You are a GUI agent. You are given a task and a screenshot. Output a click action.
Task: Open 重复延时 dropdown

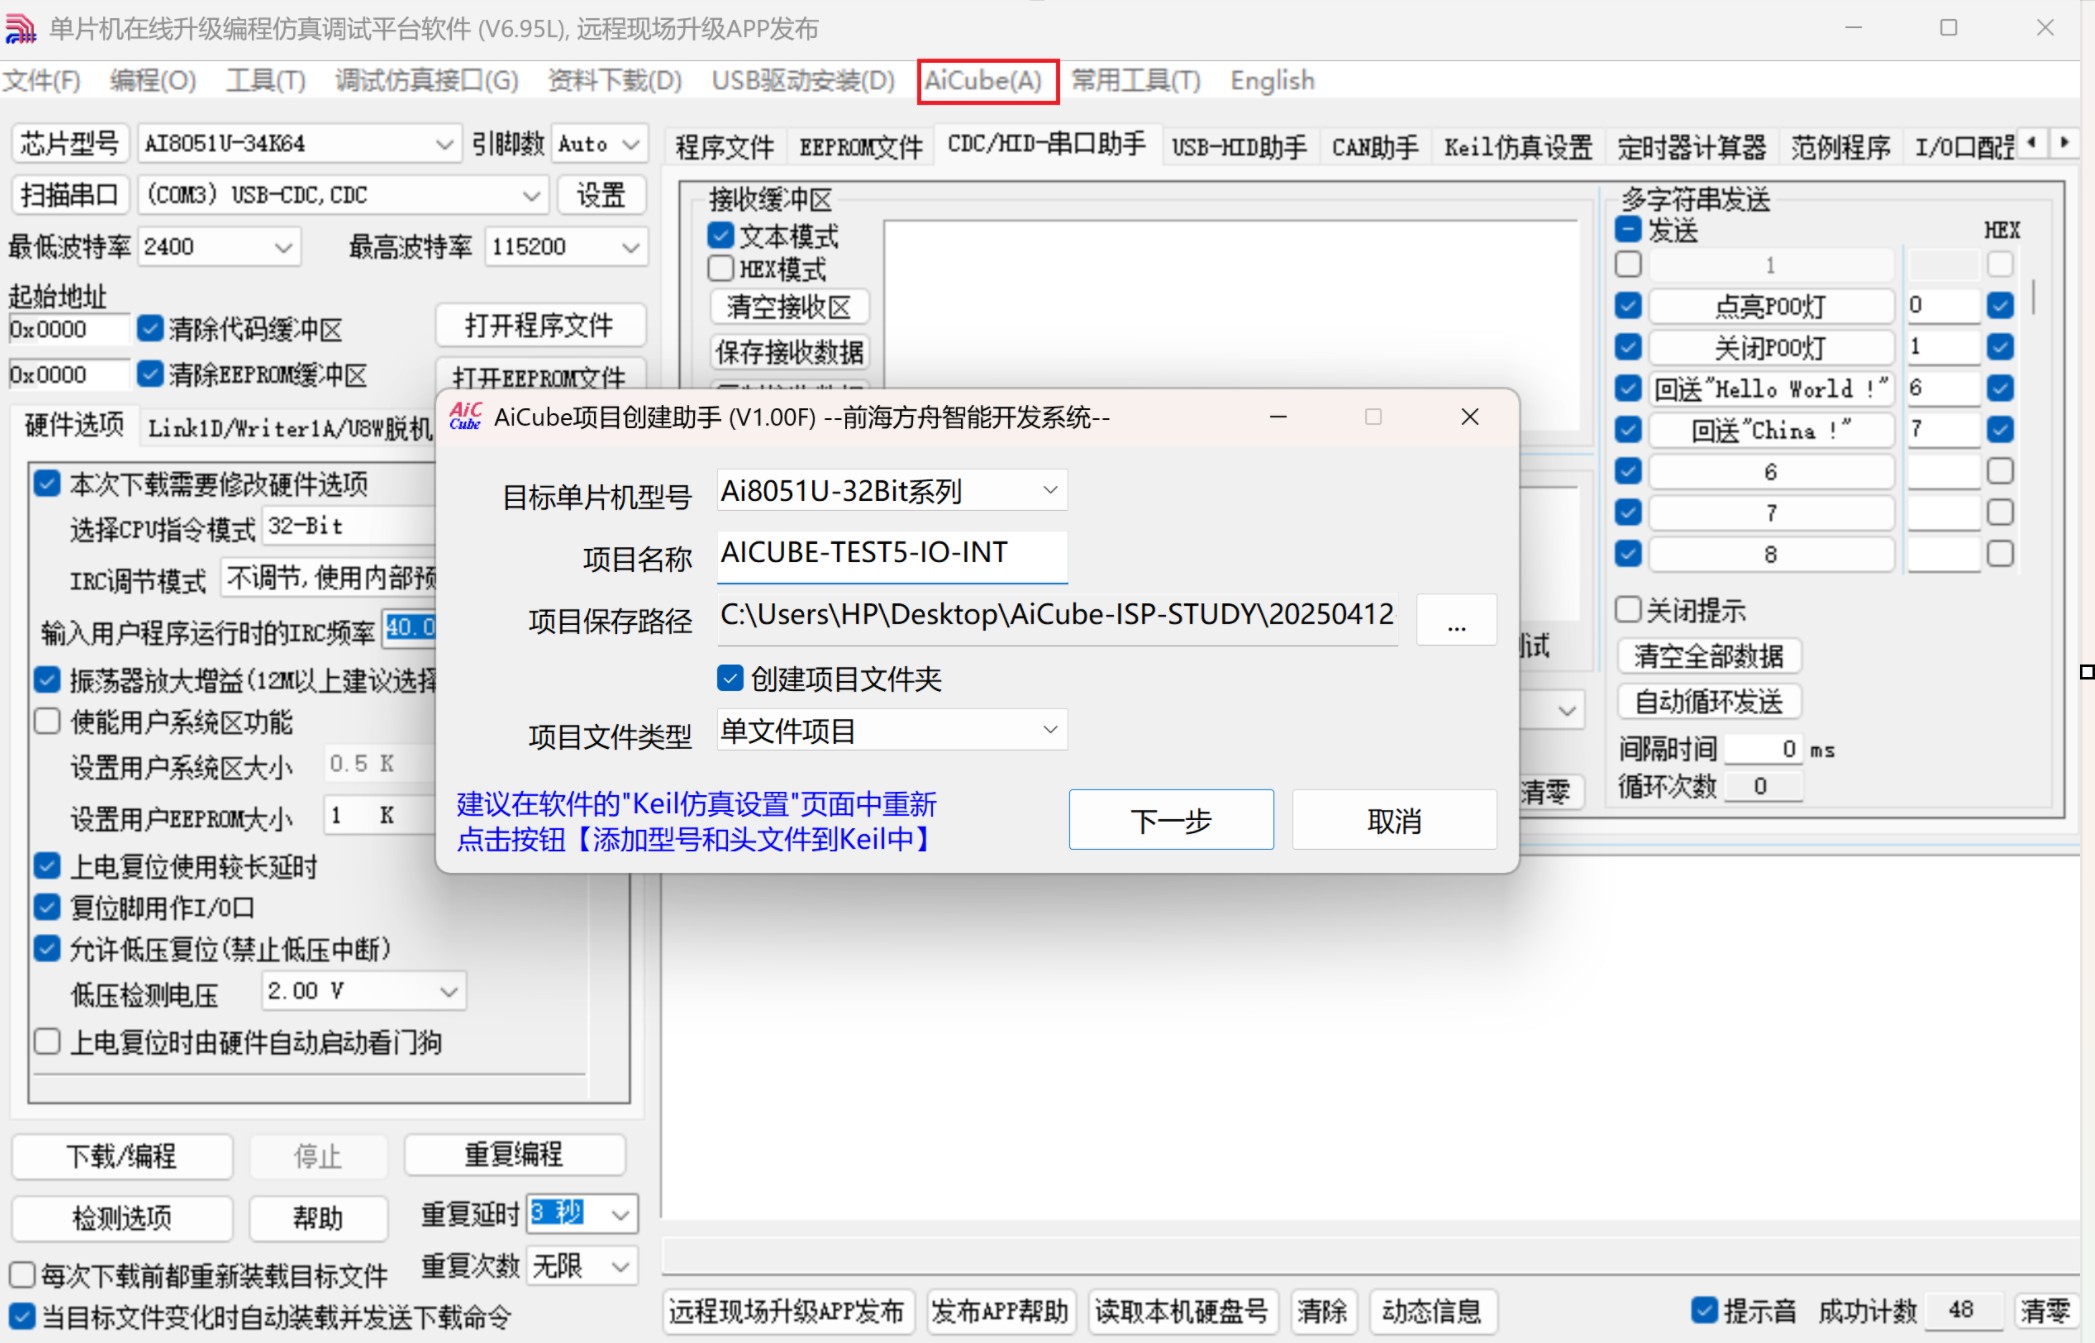[583, 1214]
